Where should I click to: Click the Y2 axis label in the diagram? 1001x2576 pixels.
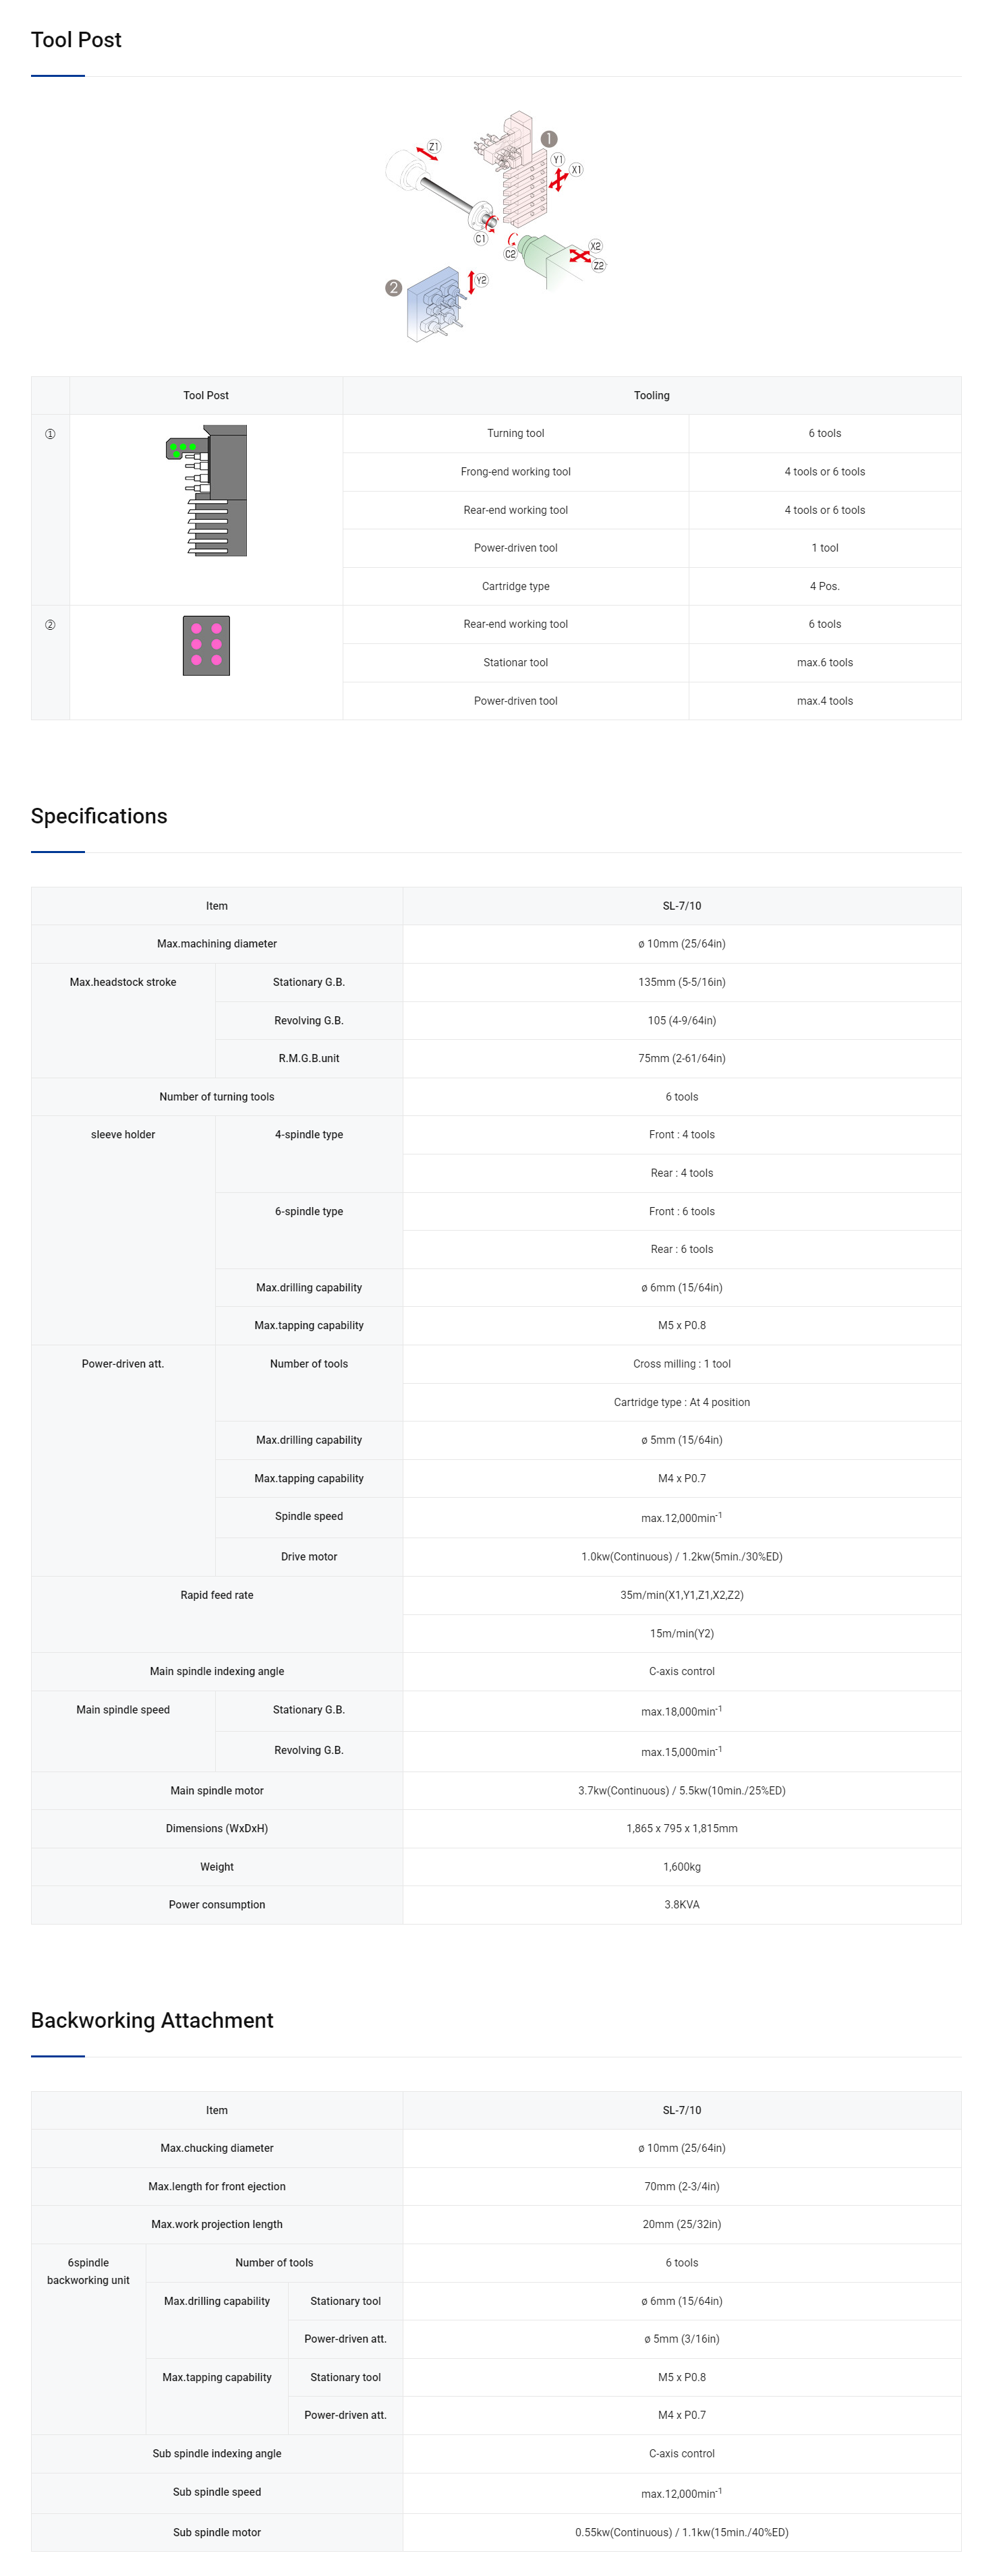(x=482, y=280)
